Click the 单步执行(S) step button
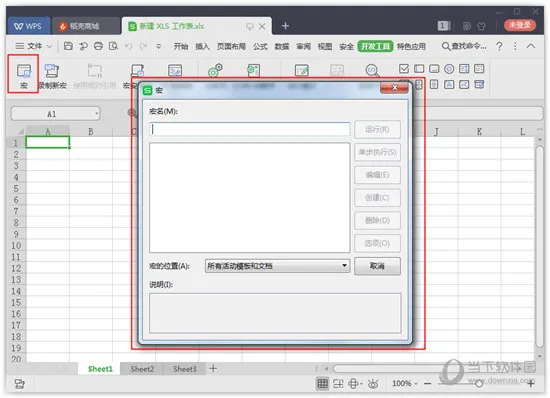Image resolution: width=550 pixels, height=398 pixels. click(x=377, y=152)
